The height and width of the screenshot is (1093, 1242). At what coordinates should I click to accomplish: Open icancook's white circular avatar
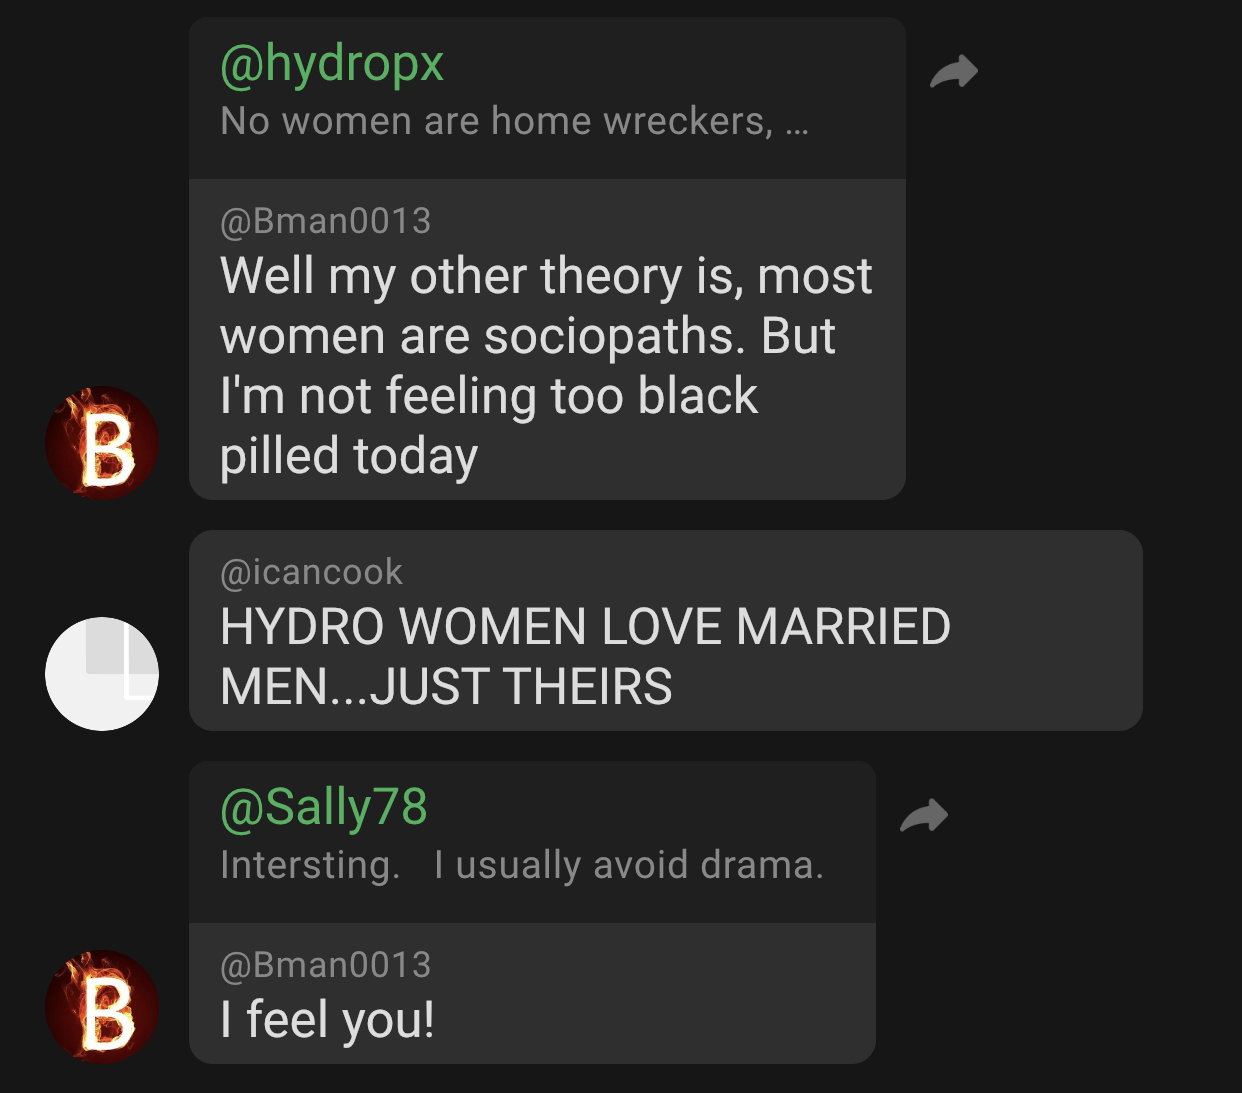pyautogui.click(x=102, y=674)
